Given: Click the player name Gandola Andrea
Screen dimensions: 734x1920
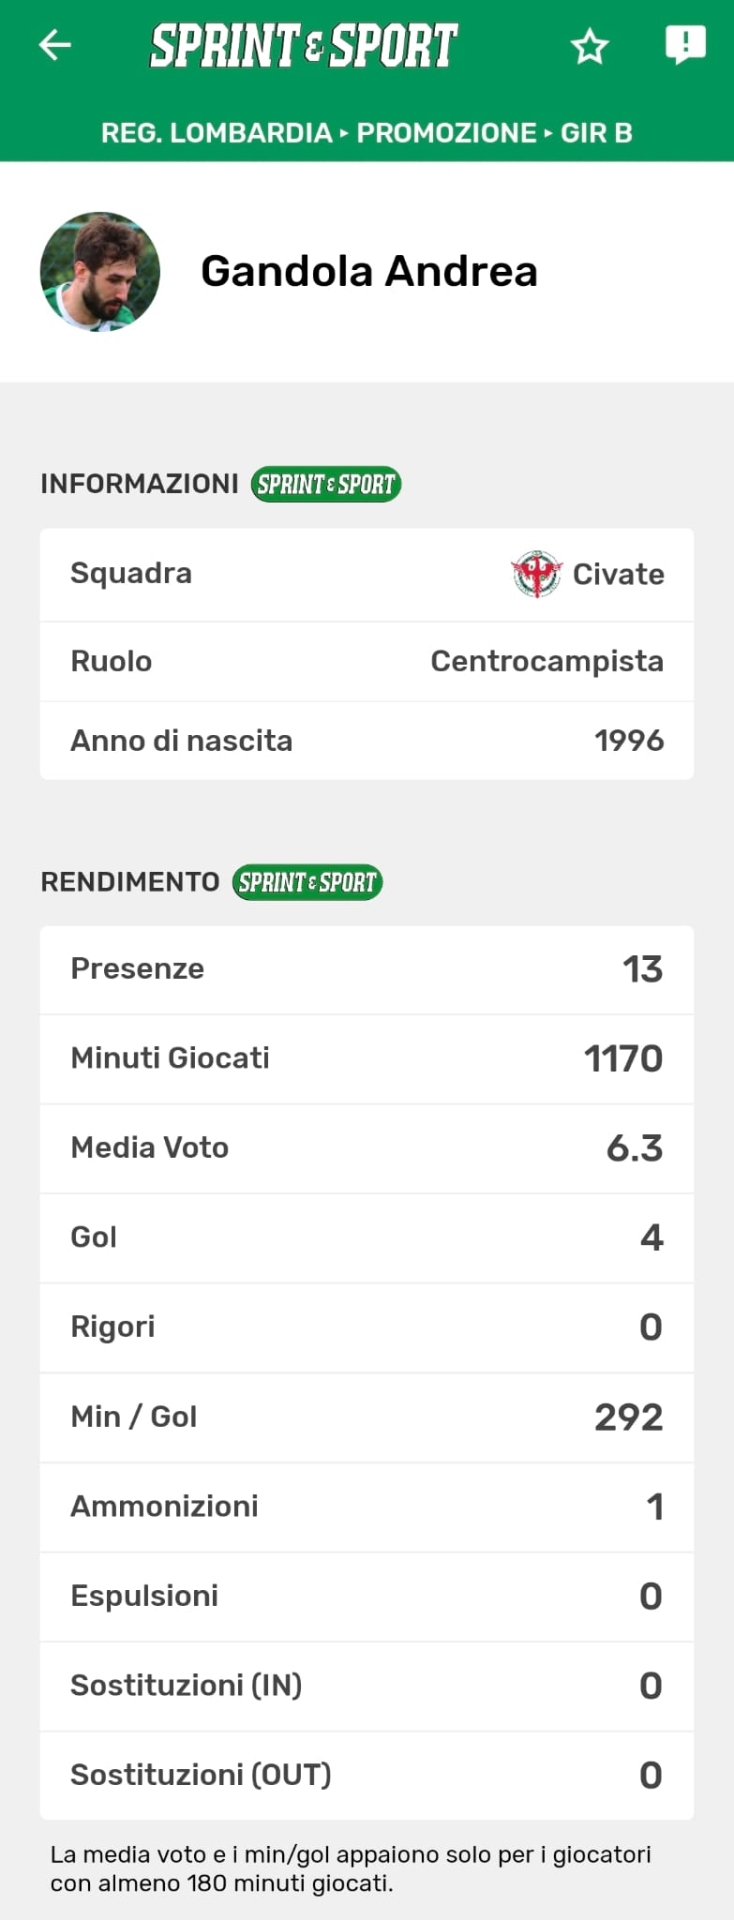Looking at the screenshot, I should (369, 272).
